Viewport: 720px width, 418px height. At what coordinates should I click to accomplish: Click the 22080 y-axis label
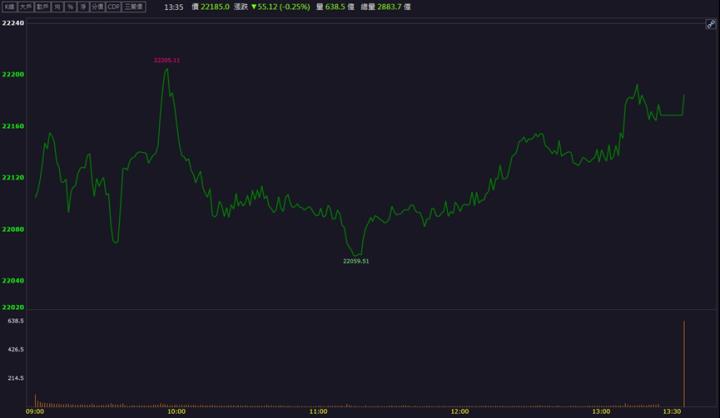tap(13, 229)
